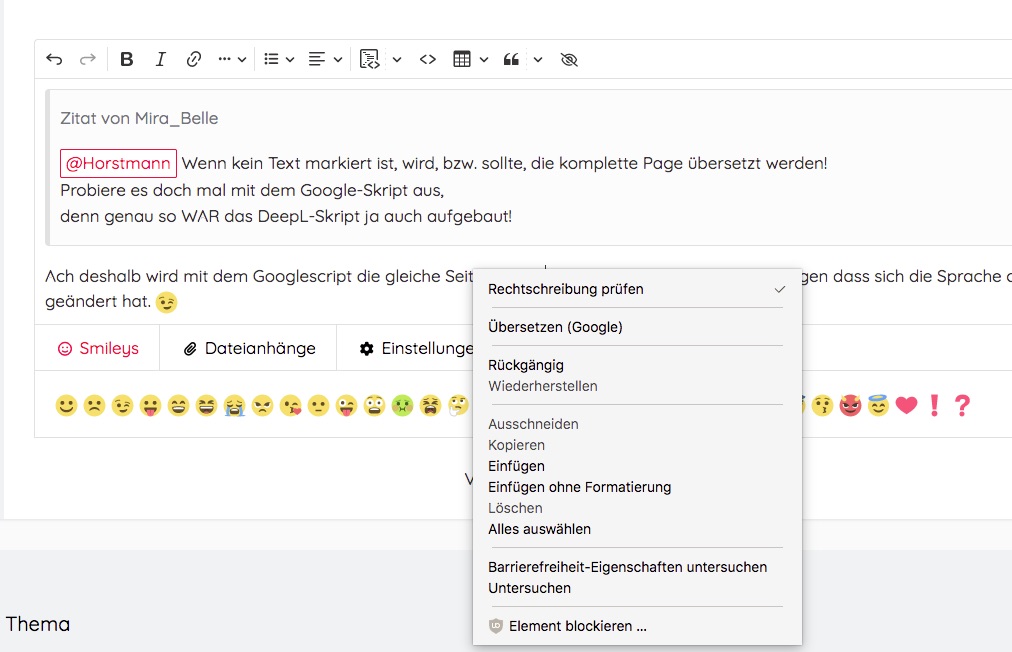This screenshot has height=652, width=1012.
Task: Insert inline code with angle brackets icon
Action: (428, 60)
